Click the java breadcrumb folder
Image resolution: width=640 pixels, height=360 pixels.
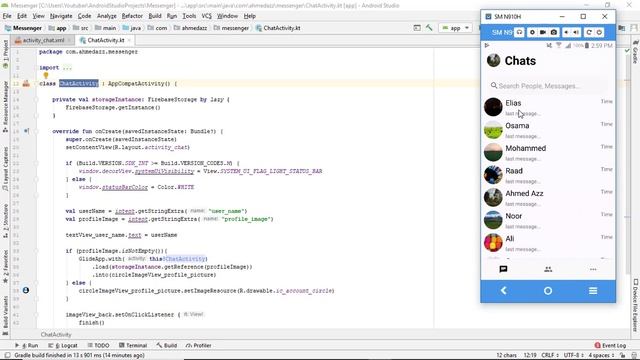point(131,28)
